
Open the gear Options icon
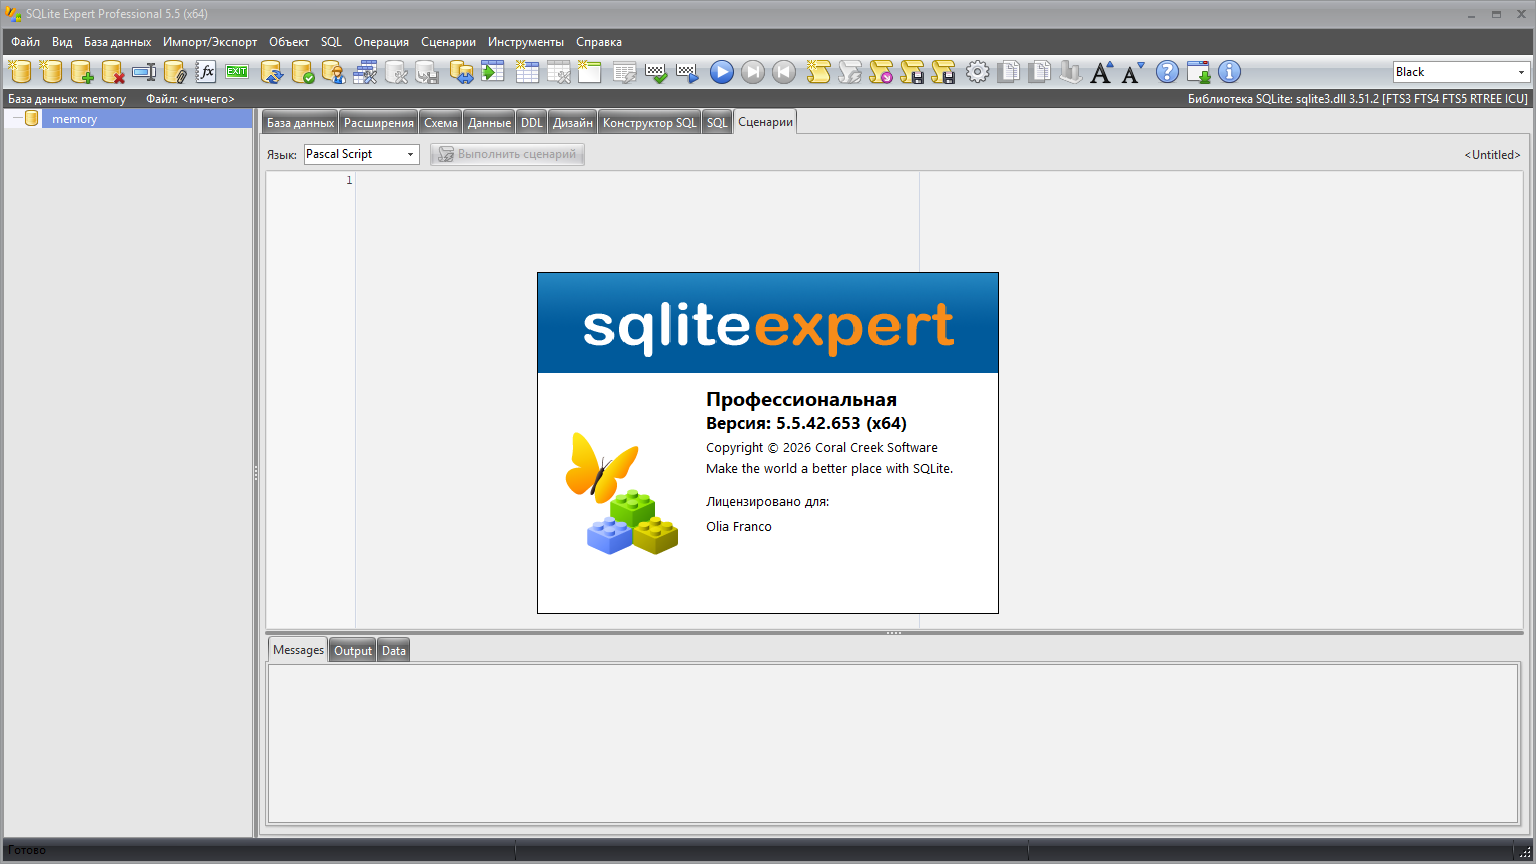(977, 72)
